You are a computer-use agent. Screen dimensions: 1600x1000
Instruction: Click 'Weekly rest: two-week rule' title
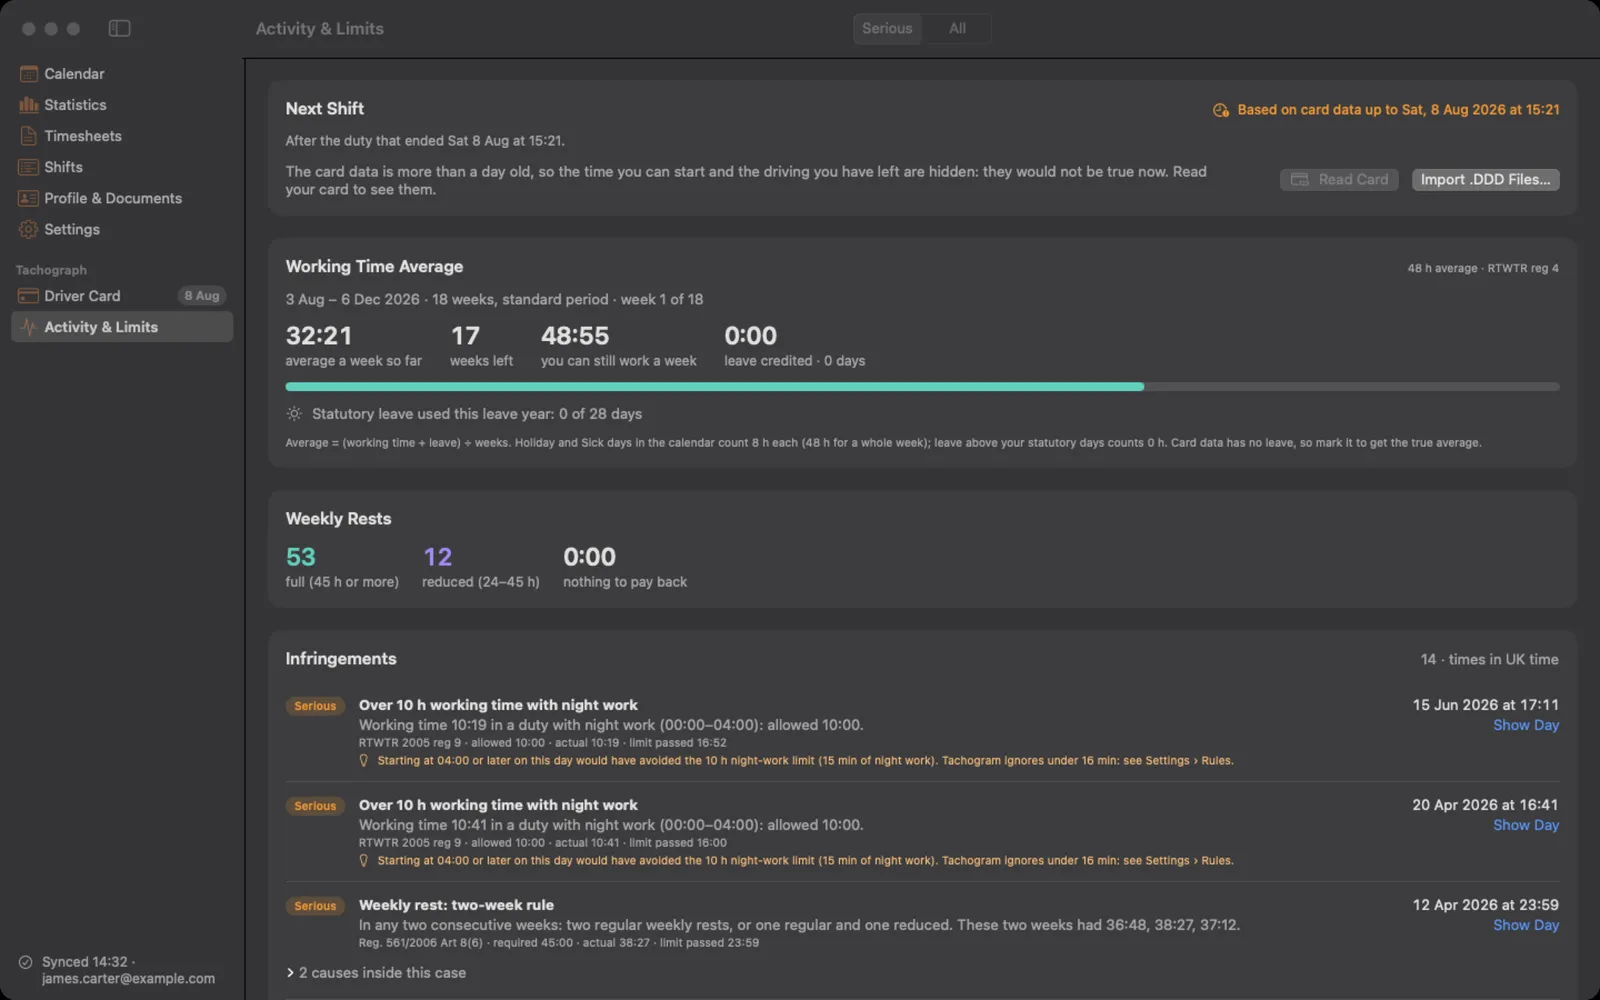point(456,905)
